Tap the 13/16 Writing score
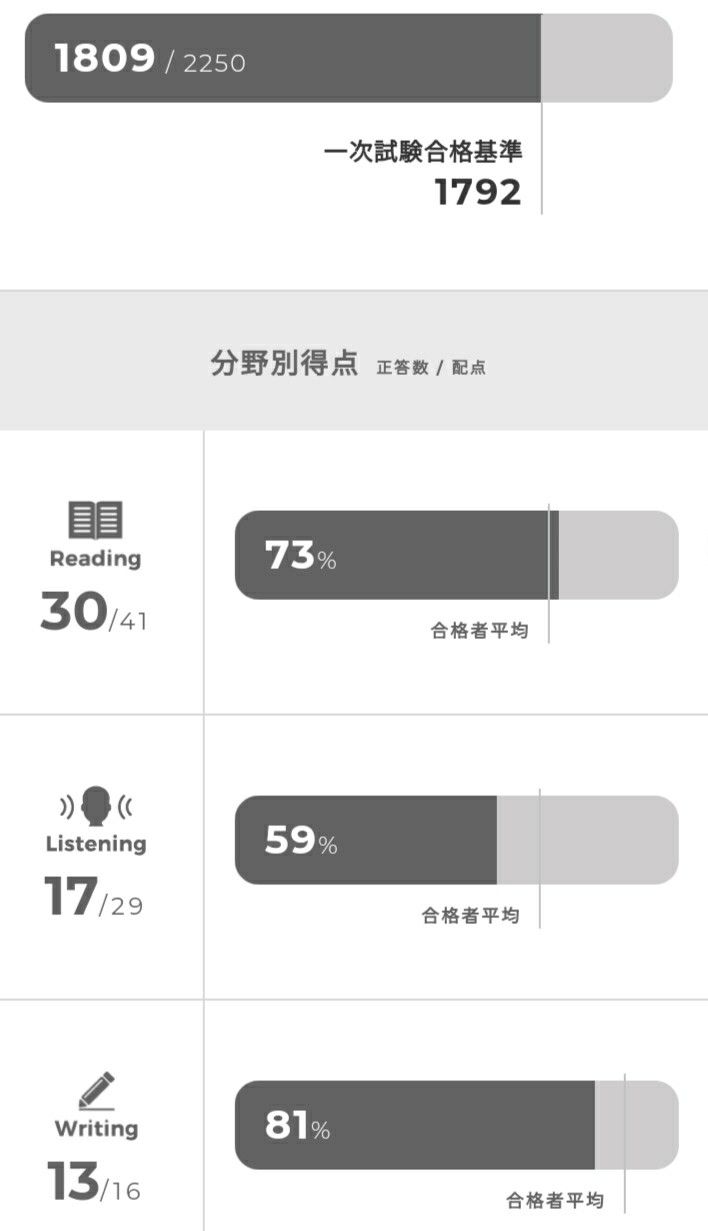 pyautogui.click(x=94, y=1182)
